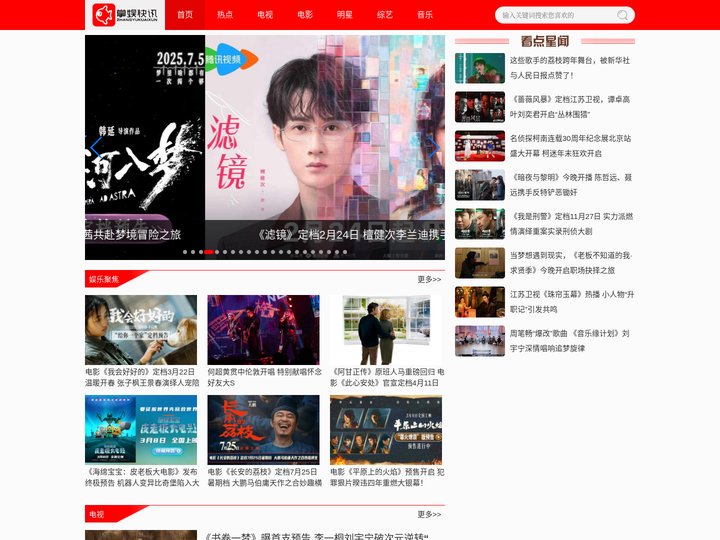
Task: Select the first carousel pagination dot
Action: coord(185,252)
